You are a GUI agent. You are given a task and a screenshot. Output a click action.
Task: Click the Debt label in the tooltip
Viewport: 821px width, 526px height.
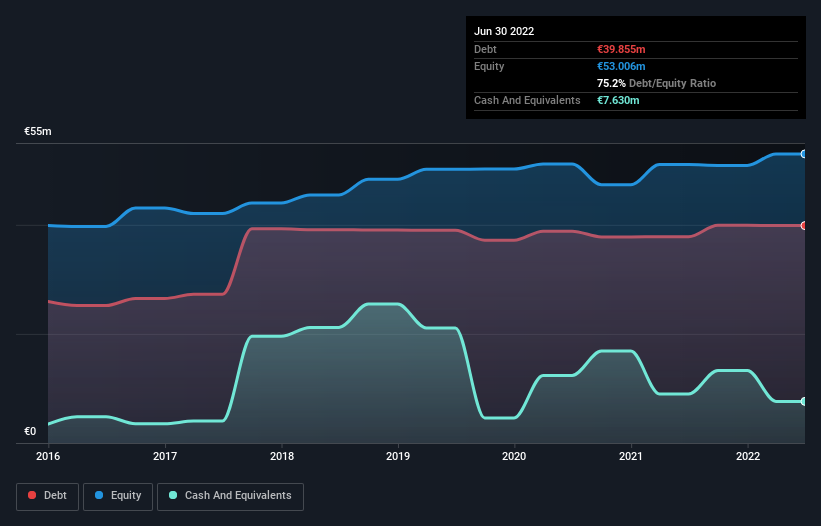click(485, 49)
